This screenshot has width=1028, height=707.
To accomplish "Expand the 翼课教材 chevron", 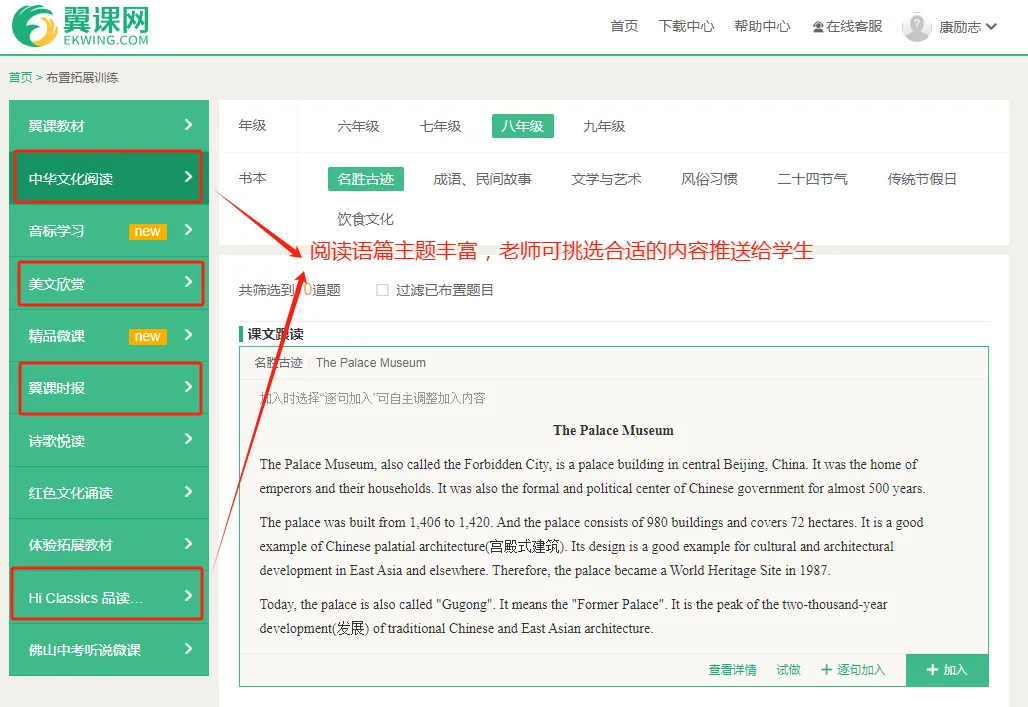I will [188, 125].
